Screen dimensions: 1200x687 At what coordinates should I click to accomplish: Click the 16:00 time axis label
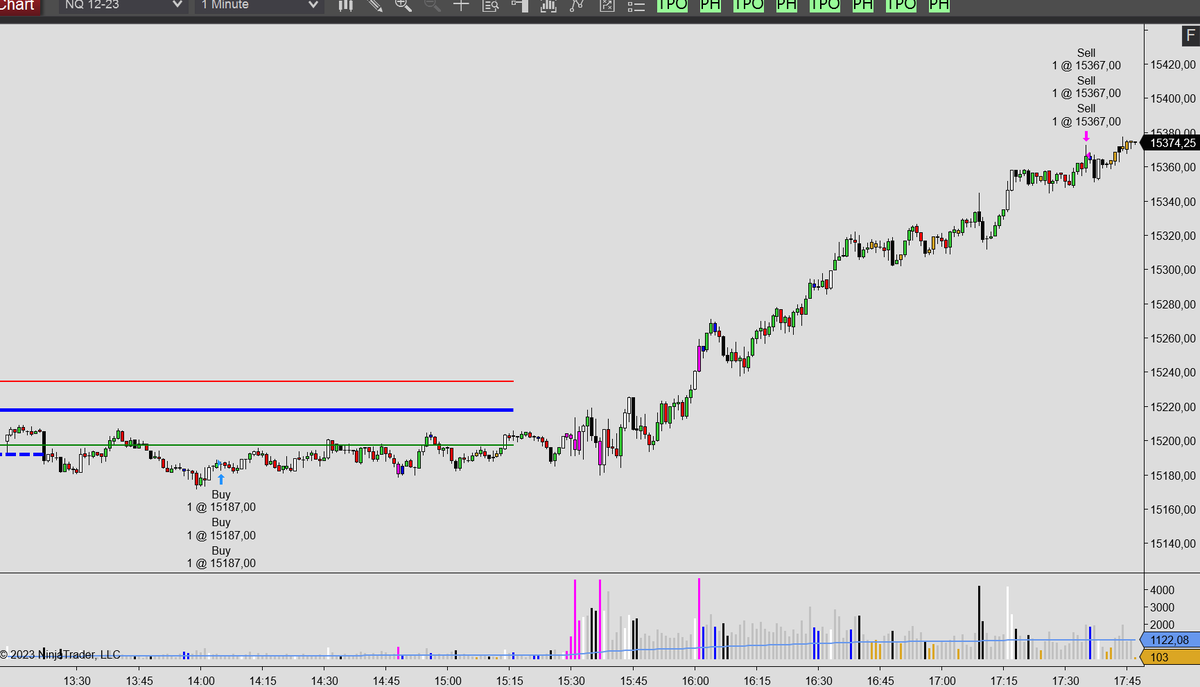[x=695, y=680]
